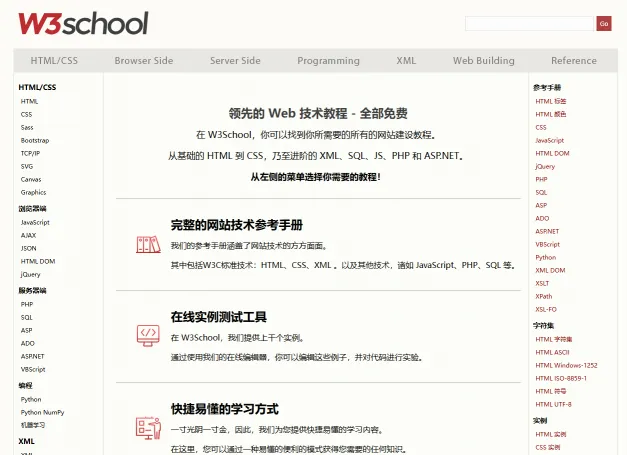Open CSS reference in right sidebar
The width and height of the screenshot is (627, 455).
[x=541, y=127]
